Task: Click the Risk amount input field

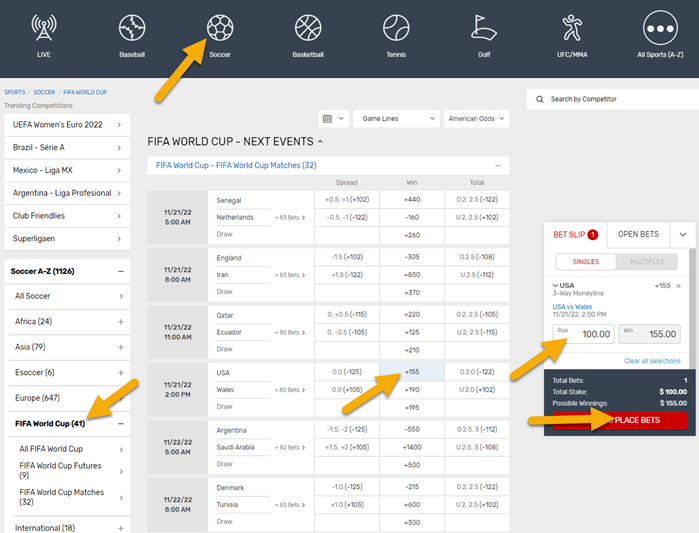Action: click(583, 334)
